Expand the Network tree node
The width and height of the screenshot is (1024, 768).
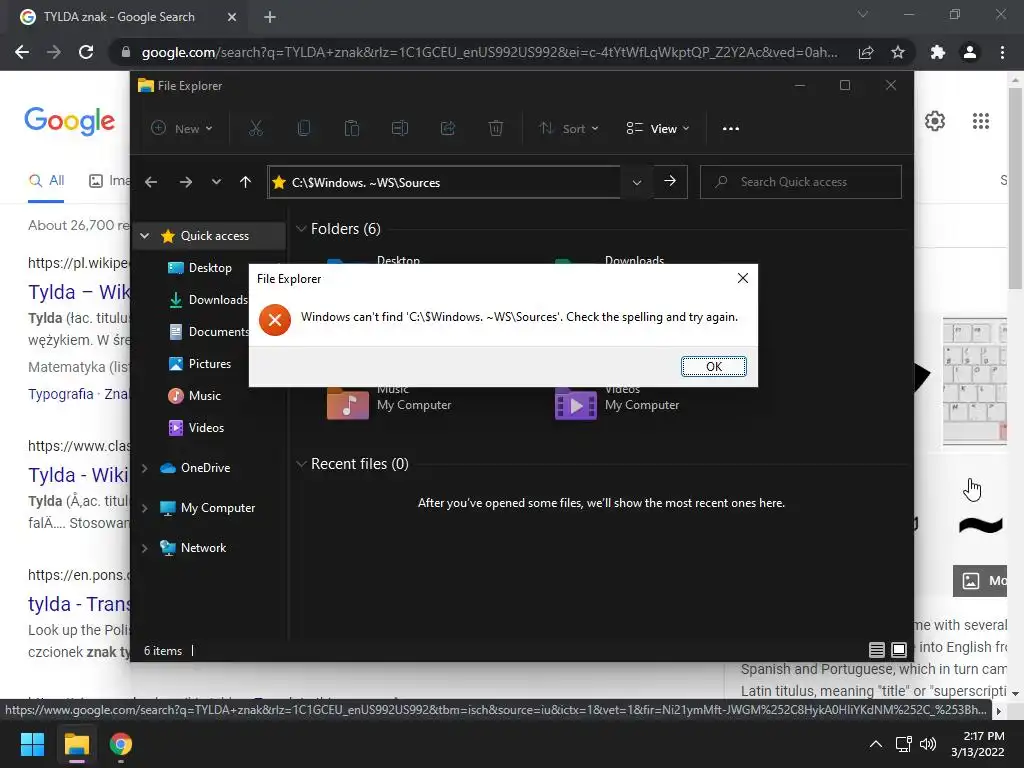(x=145, y=548)
